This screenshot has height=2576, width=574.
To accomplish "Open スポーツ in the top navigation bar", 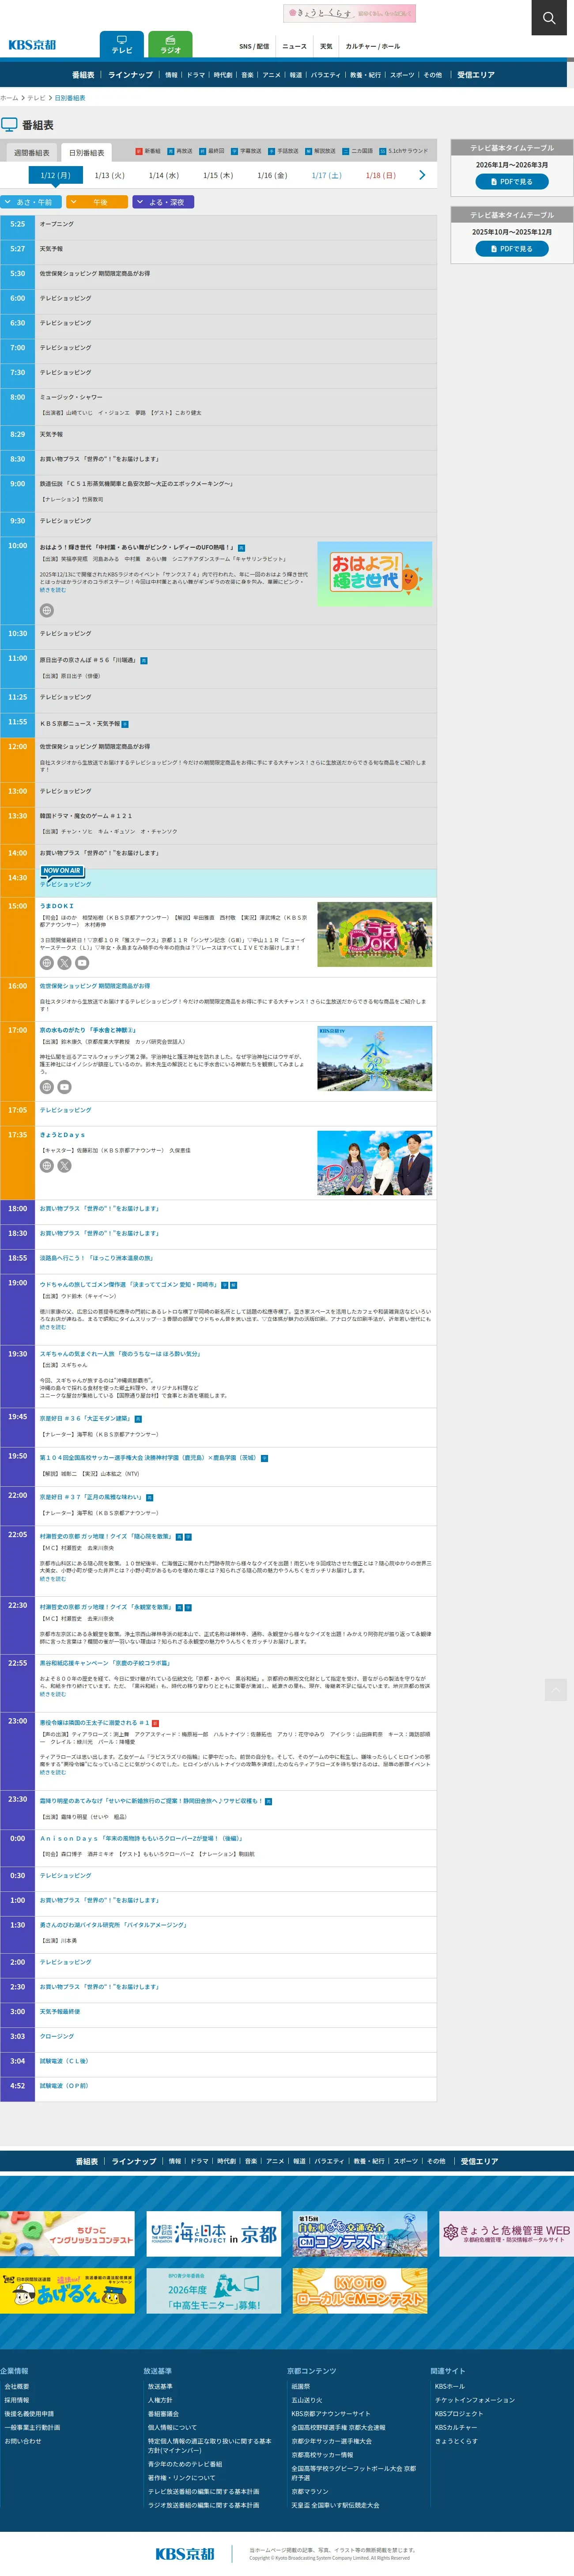I will pyautogui.click(x=402, y=75).
